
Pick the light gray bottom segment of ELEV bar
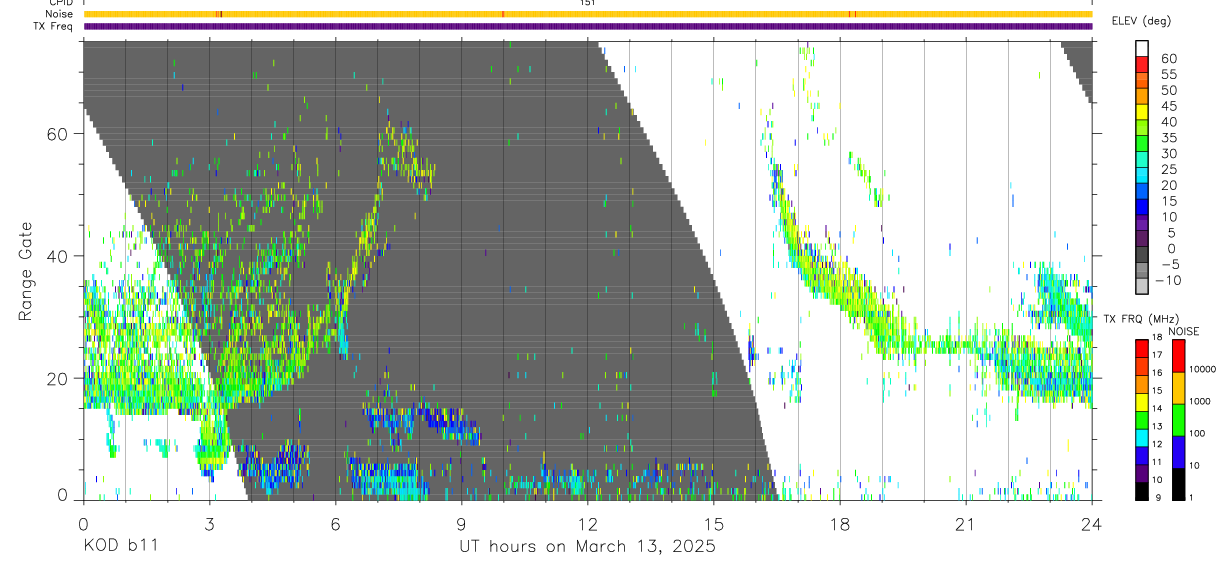[1143, 287]
